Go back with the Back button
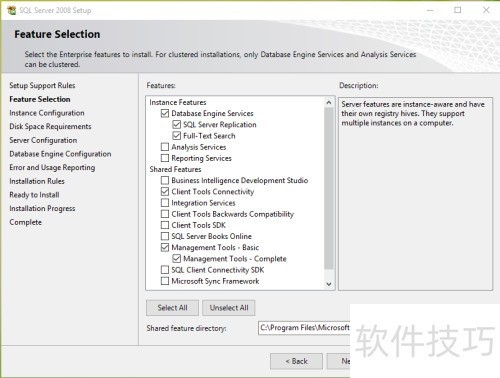This screenshot has height=378, width=500. [296, 361]
